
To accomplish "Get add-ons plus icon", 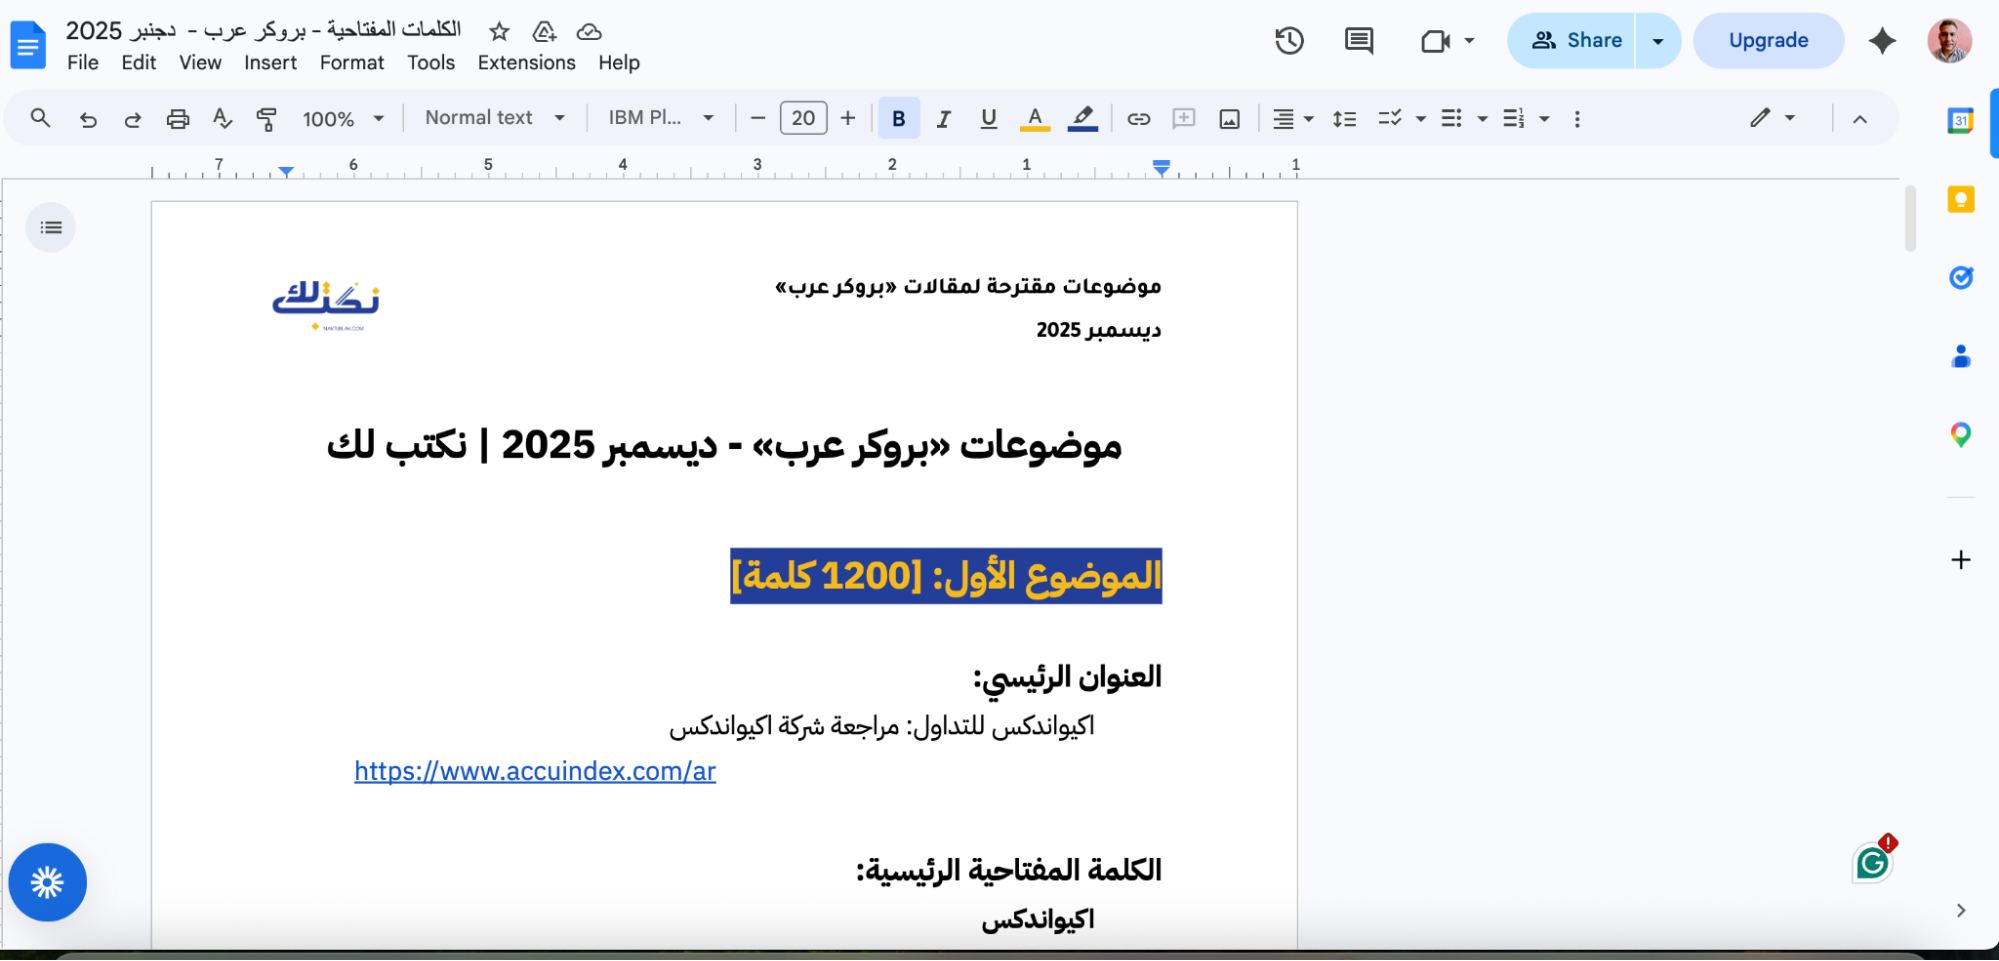I will click(1961, 559).
